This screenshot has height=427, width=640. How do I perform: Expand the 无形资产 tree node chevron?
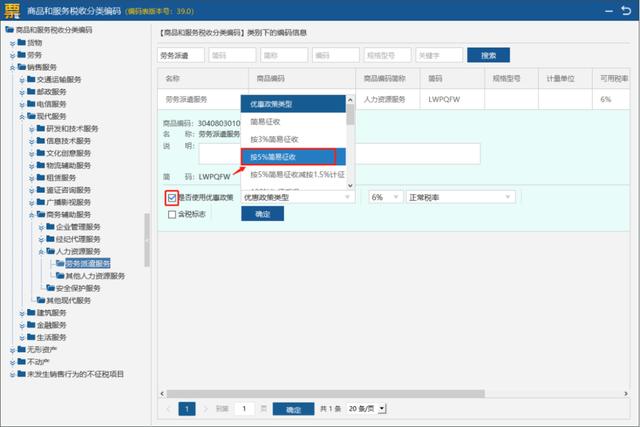[13, 350]
